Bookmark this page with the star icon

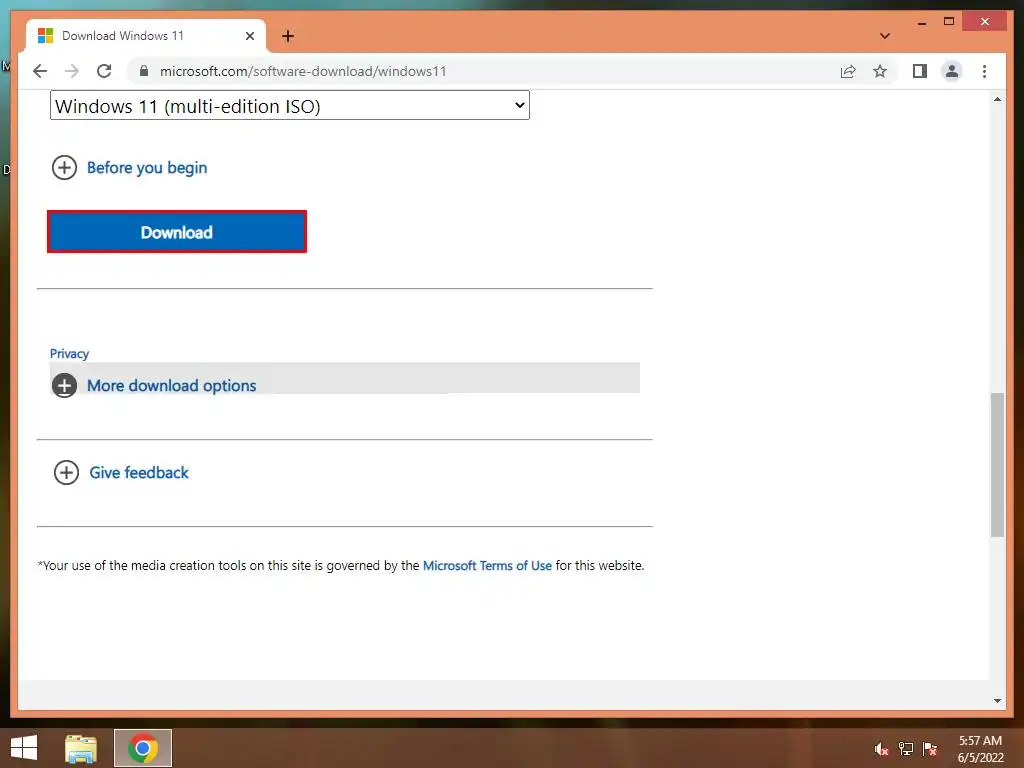pyautogui.click(x=880, y=71)
